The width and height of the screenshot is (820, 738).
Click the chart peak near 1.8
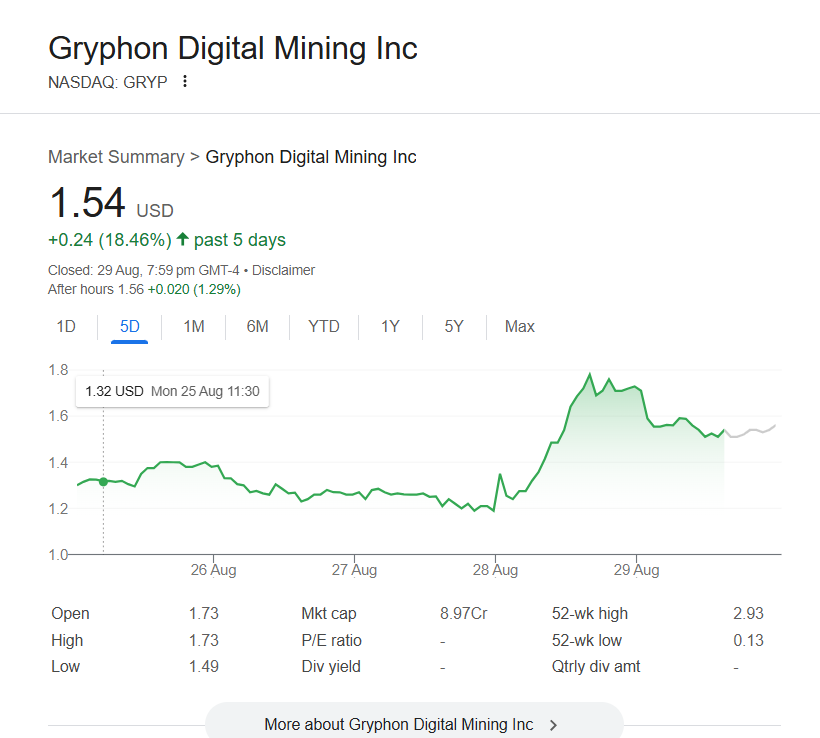coord(590,375)
